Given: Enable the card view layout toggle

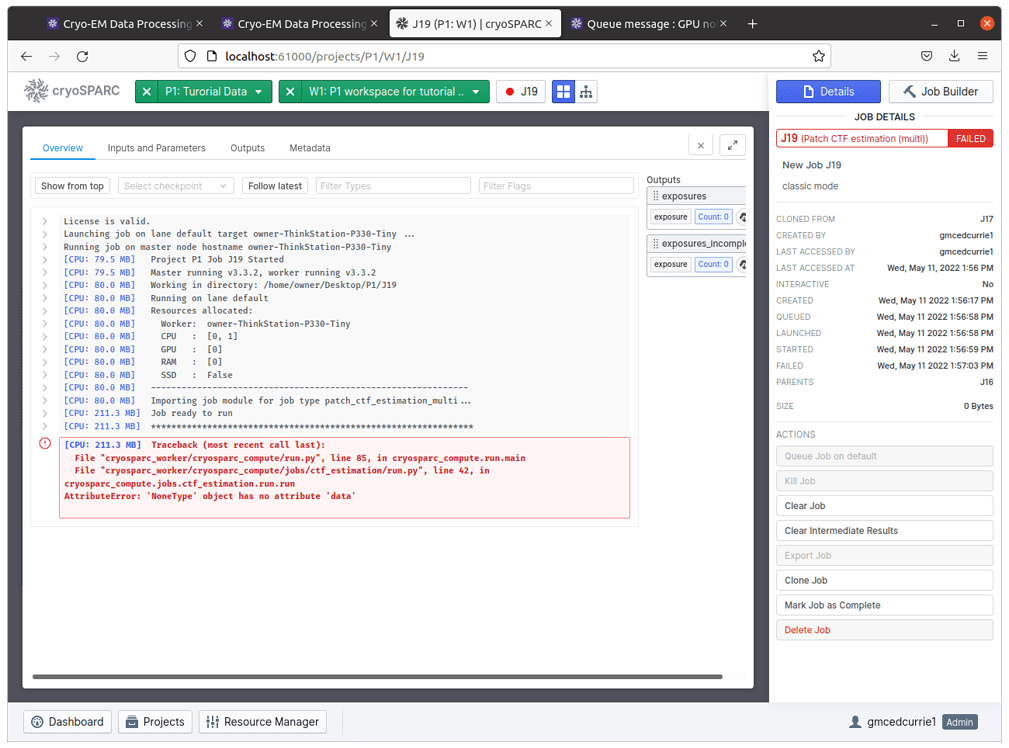Looking at the screenshot, I should [564, 91].
